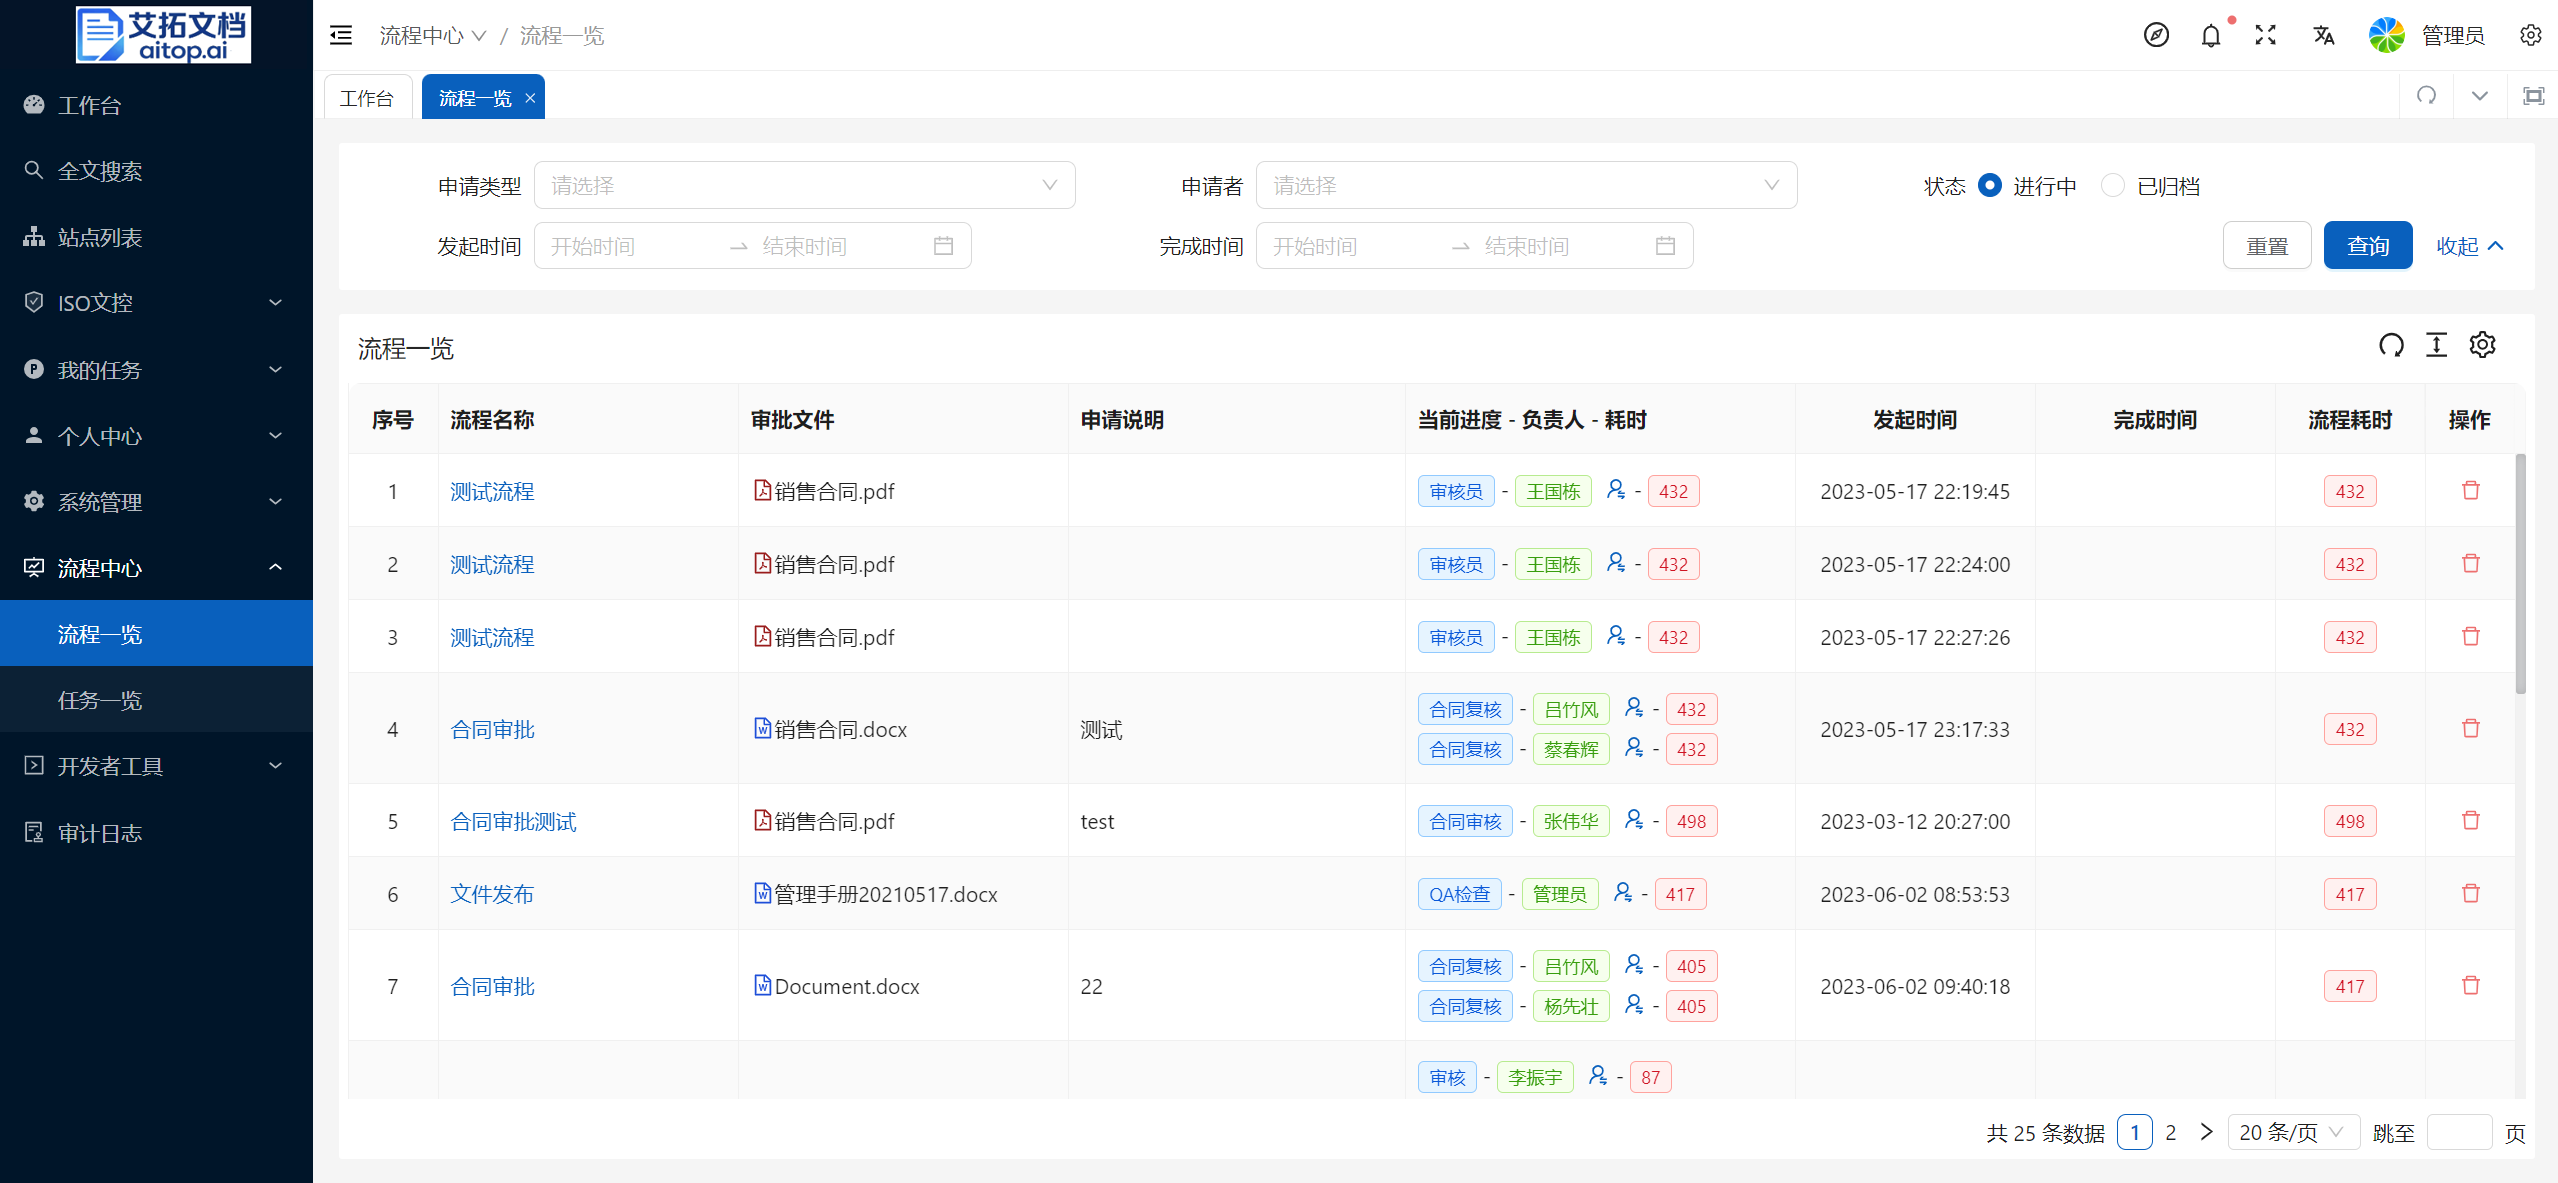Delete row 1 测试流程 with trash icon

click(x=2470, y=490)
